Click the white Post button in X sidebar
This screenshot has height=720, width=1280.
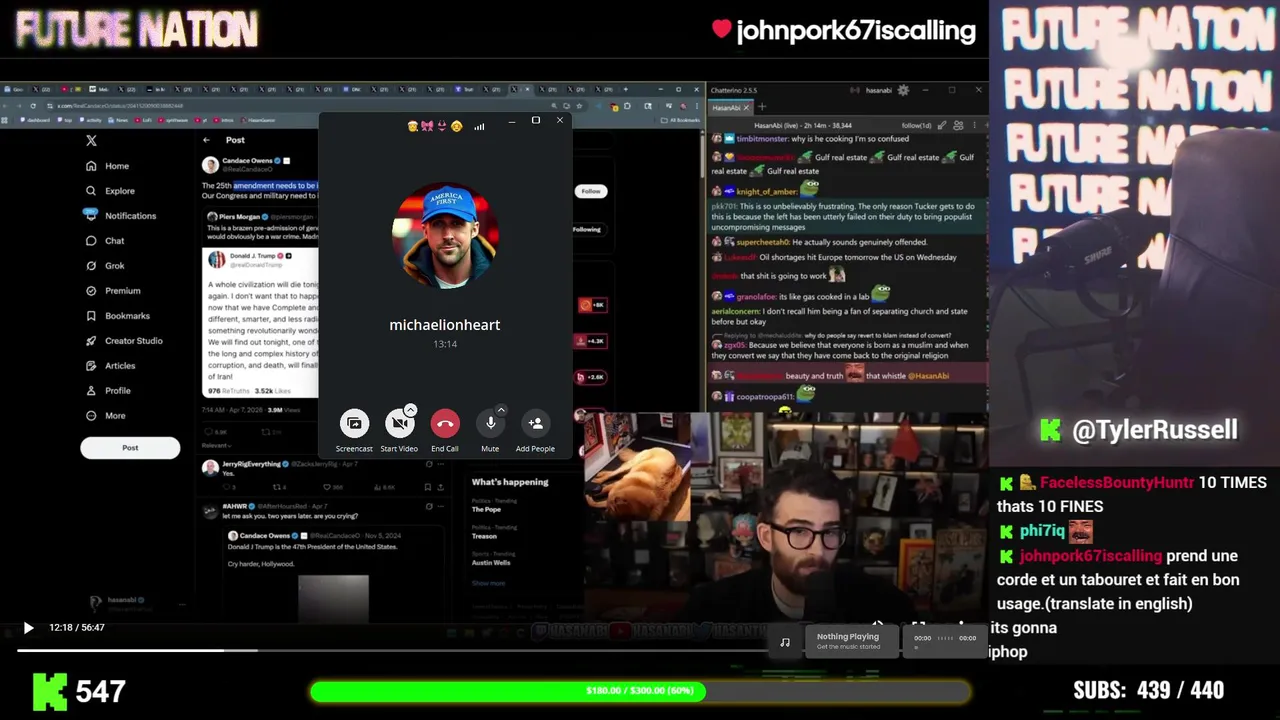(130, 448)
